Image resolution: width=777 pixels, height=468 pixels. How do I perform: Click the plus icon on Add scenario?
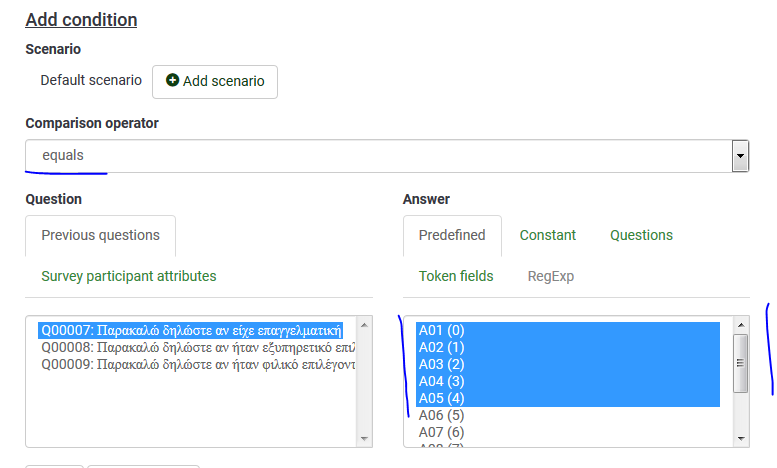coord(172,81)
